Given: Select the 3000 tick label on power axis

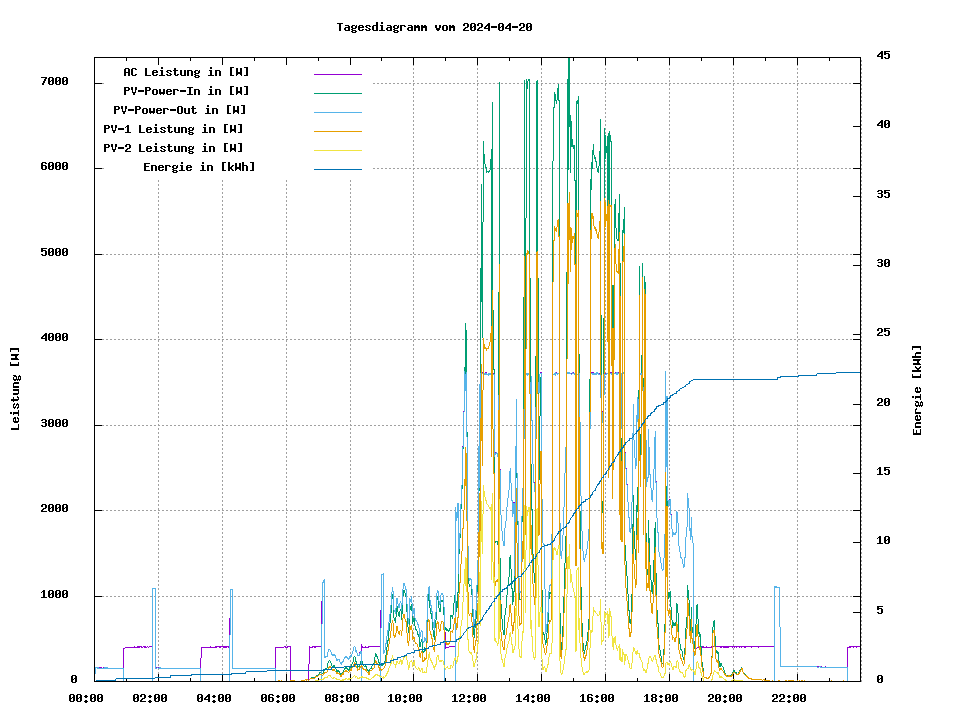Looking at the screenshot, I should pyautogui.click(x=54, y=425).
